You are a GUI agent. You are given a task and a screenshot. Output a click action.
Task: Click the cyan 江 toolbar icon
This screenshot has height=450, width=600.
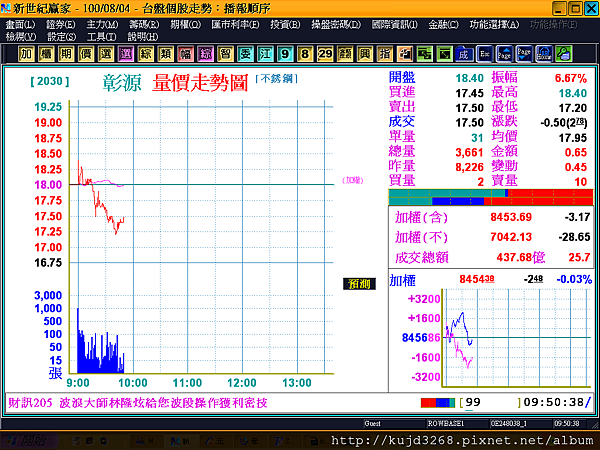point(265,54)
